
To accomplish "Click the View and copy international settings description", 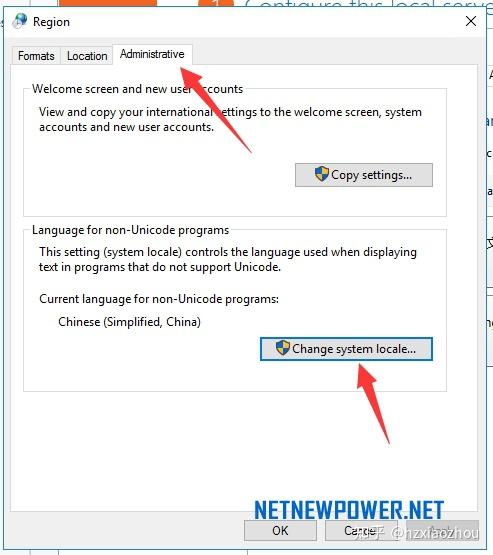I will click(x=230, y=119).
